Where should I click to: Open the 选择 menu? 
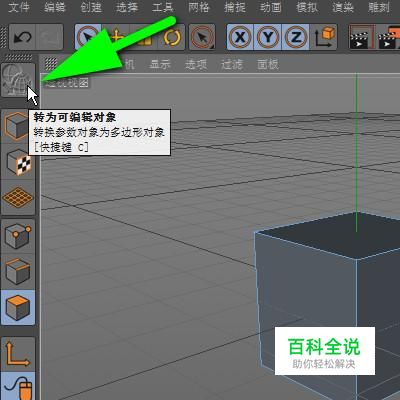tap(127, 7)
